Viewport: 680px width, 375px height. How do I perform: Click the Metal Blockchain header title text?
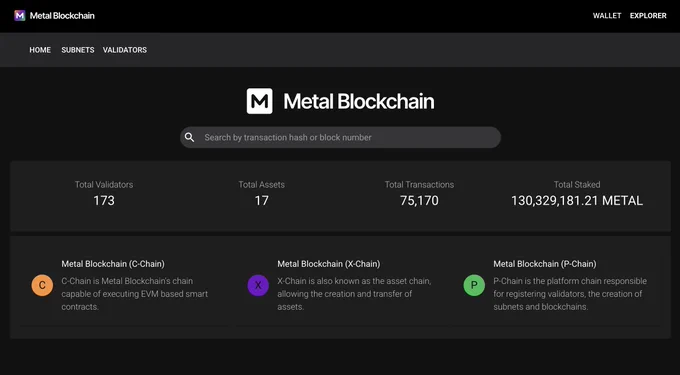(62, 16)
